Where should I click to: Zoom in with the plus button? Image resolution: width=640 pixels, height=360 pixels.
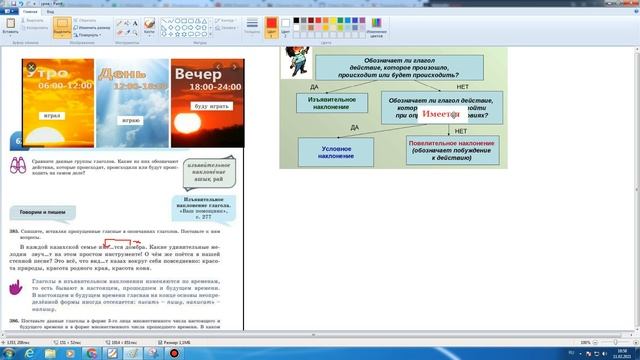click(636, 342)
